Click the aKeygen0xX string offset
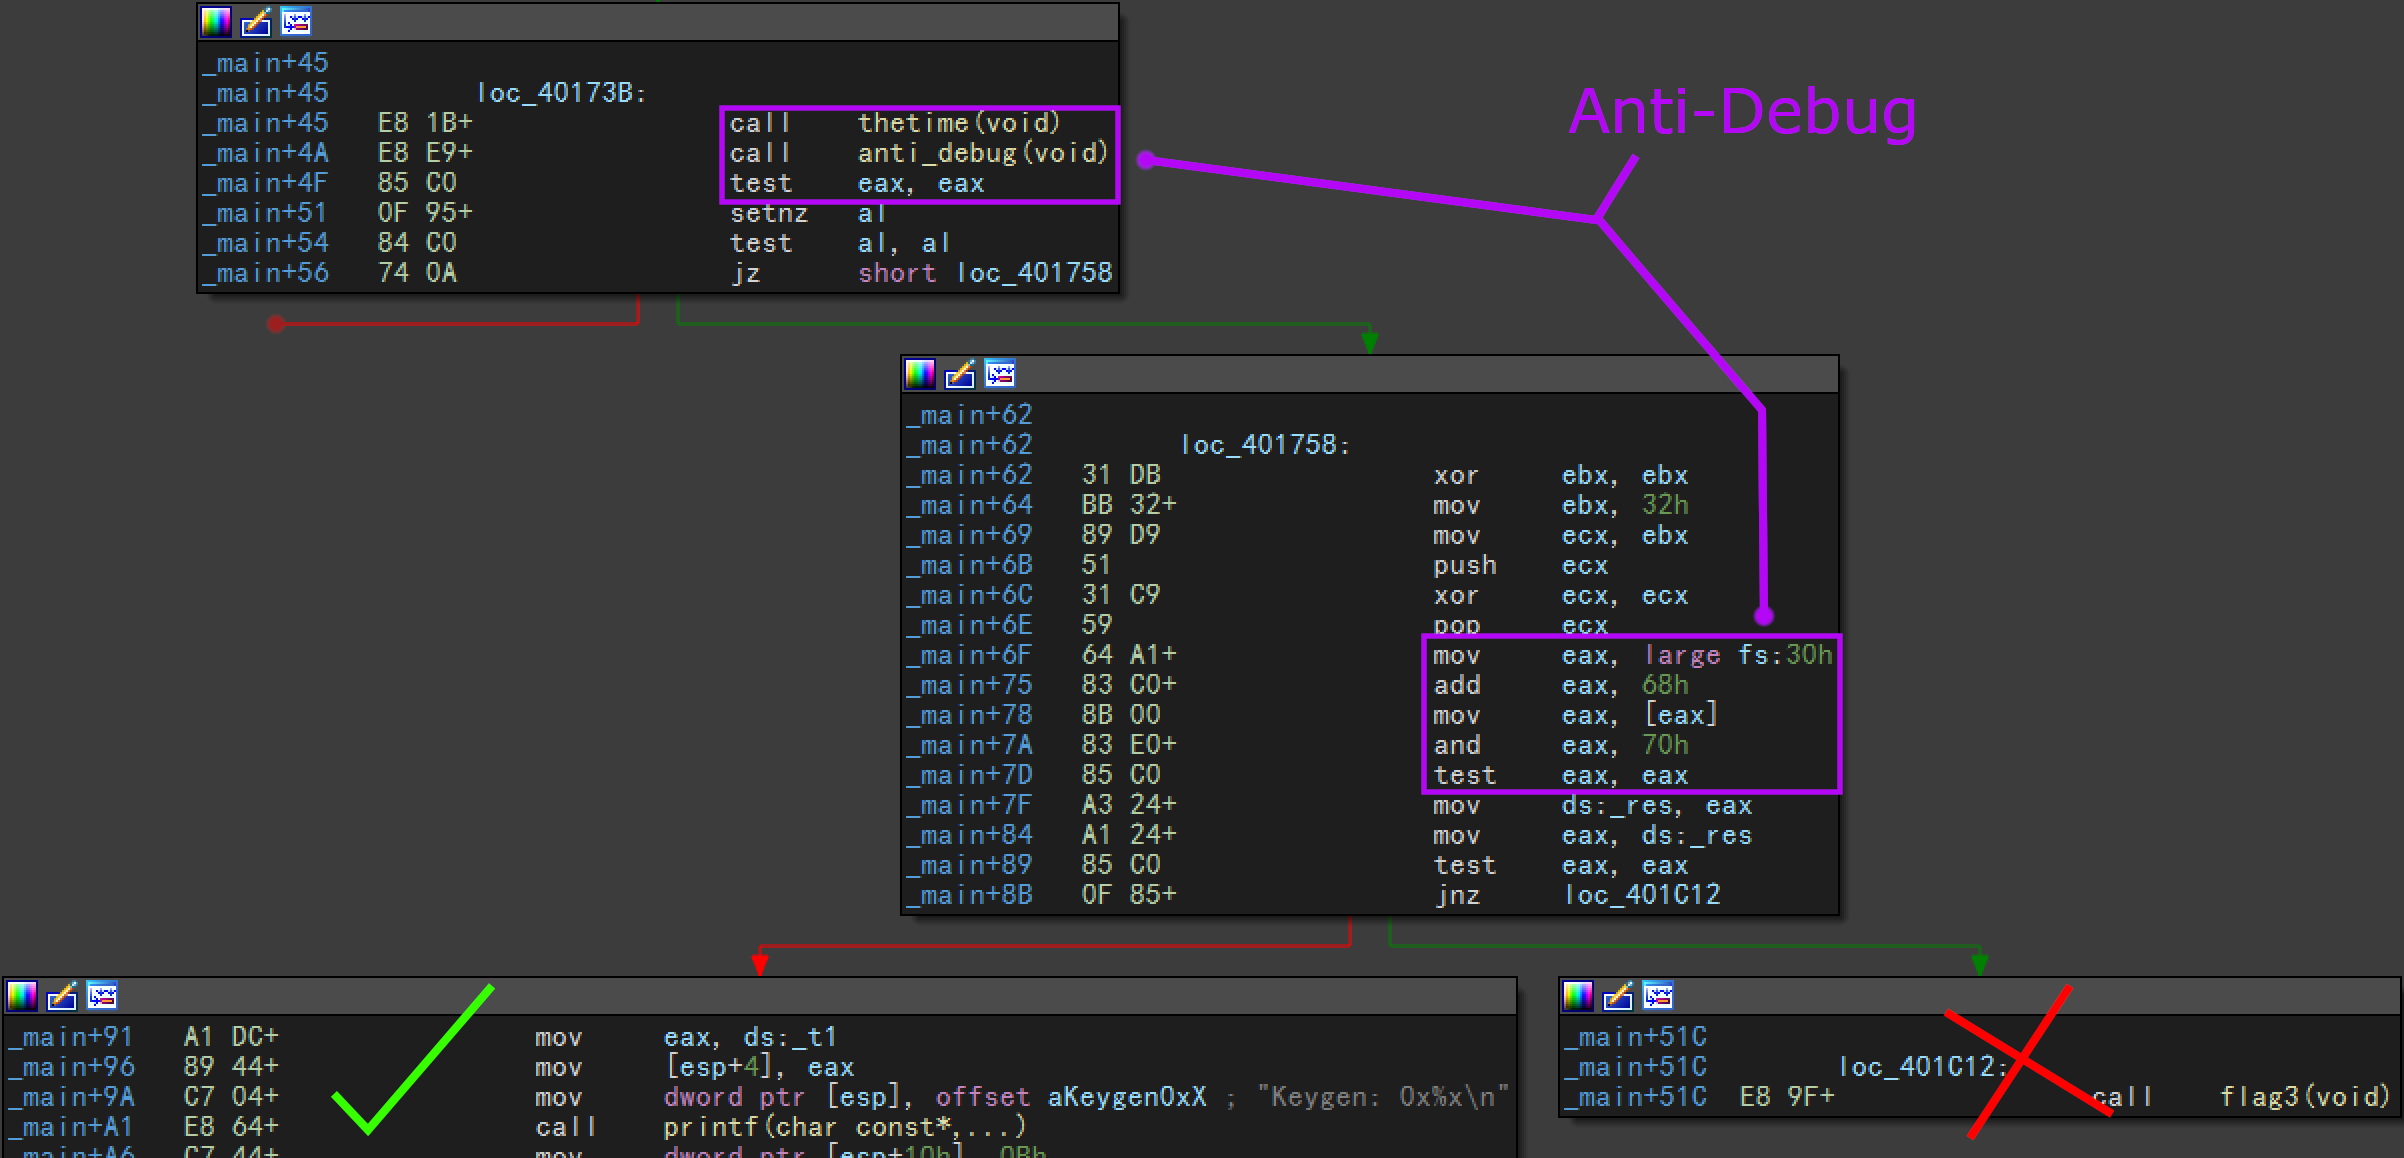The image size is (2404, 1158). click(x=1126, y=1097)
